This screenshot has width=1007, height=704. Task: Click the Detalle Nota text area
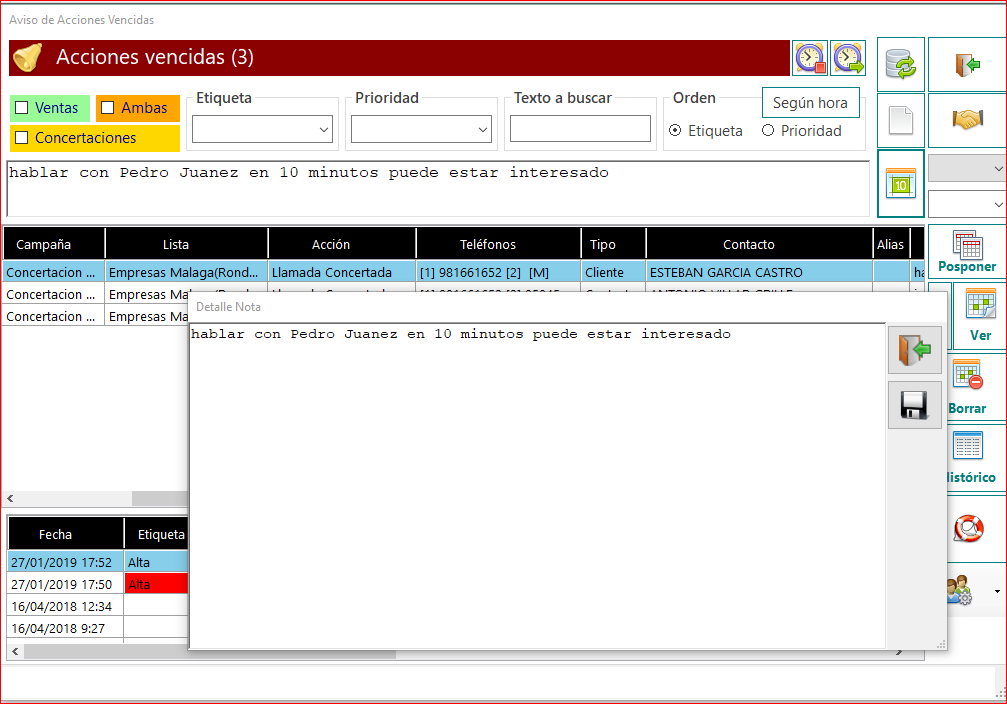[538, 486]
